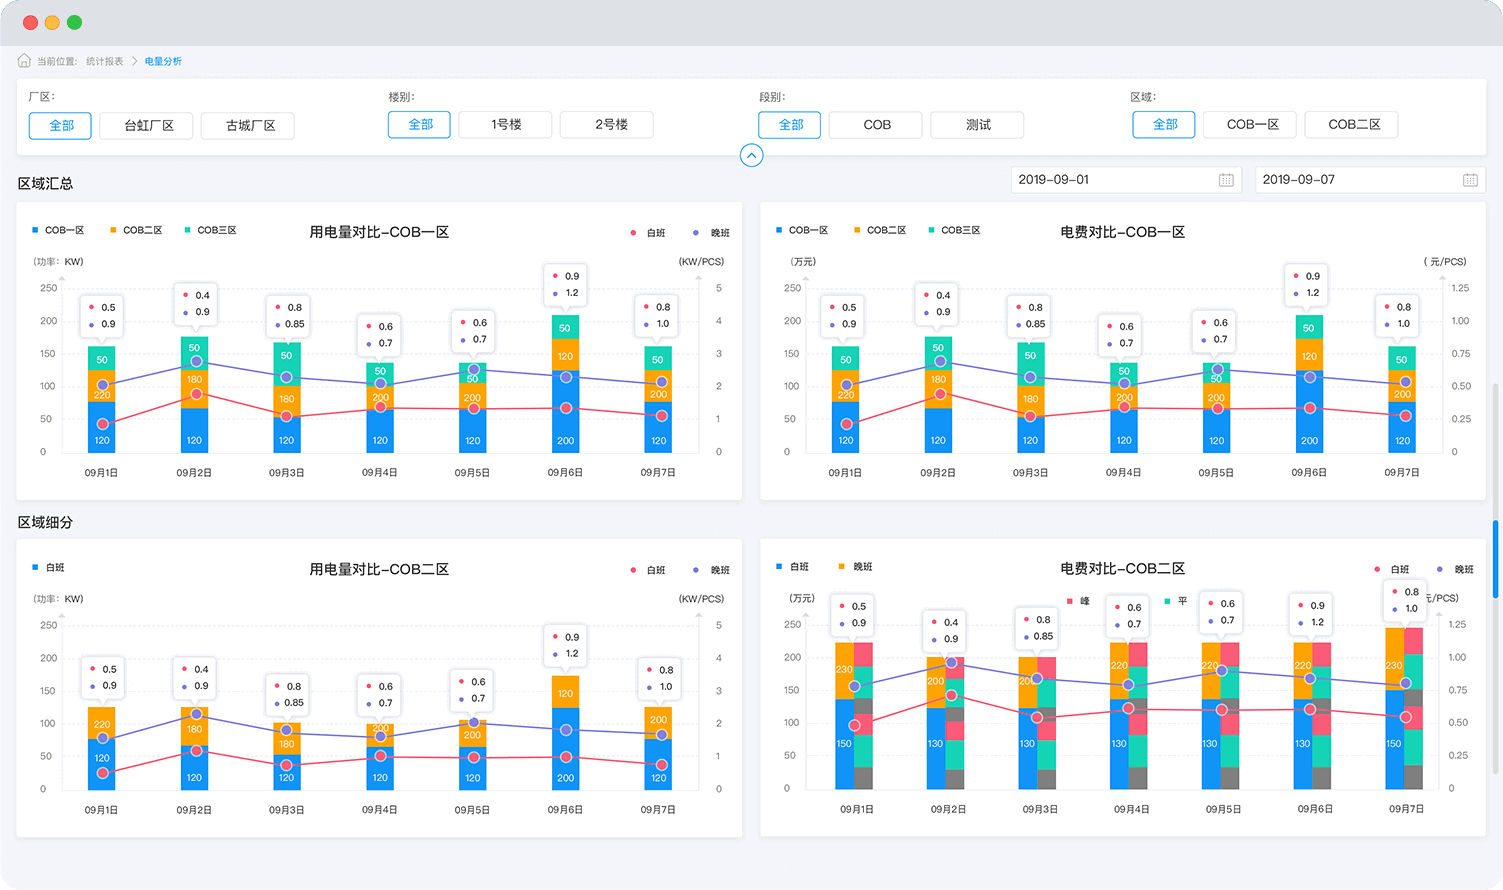This screenshot has height=890, width=1503.
Task: Toggle blue 白班 bar legend in 用电量对比-COB二区 chart
Action: (x=48, y=568)
